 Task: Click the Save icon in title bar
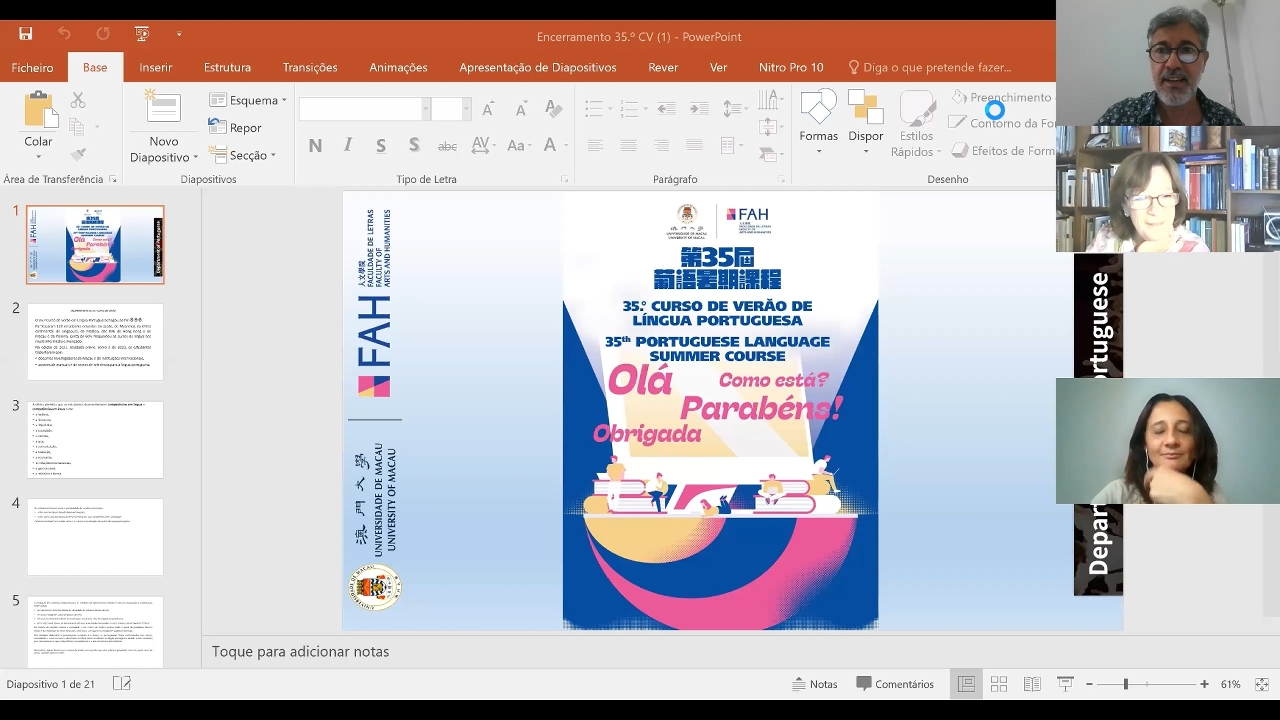pos(26,34)
